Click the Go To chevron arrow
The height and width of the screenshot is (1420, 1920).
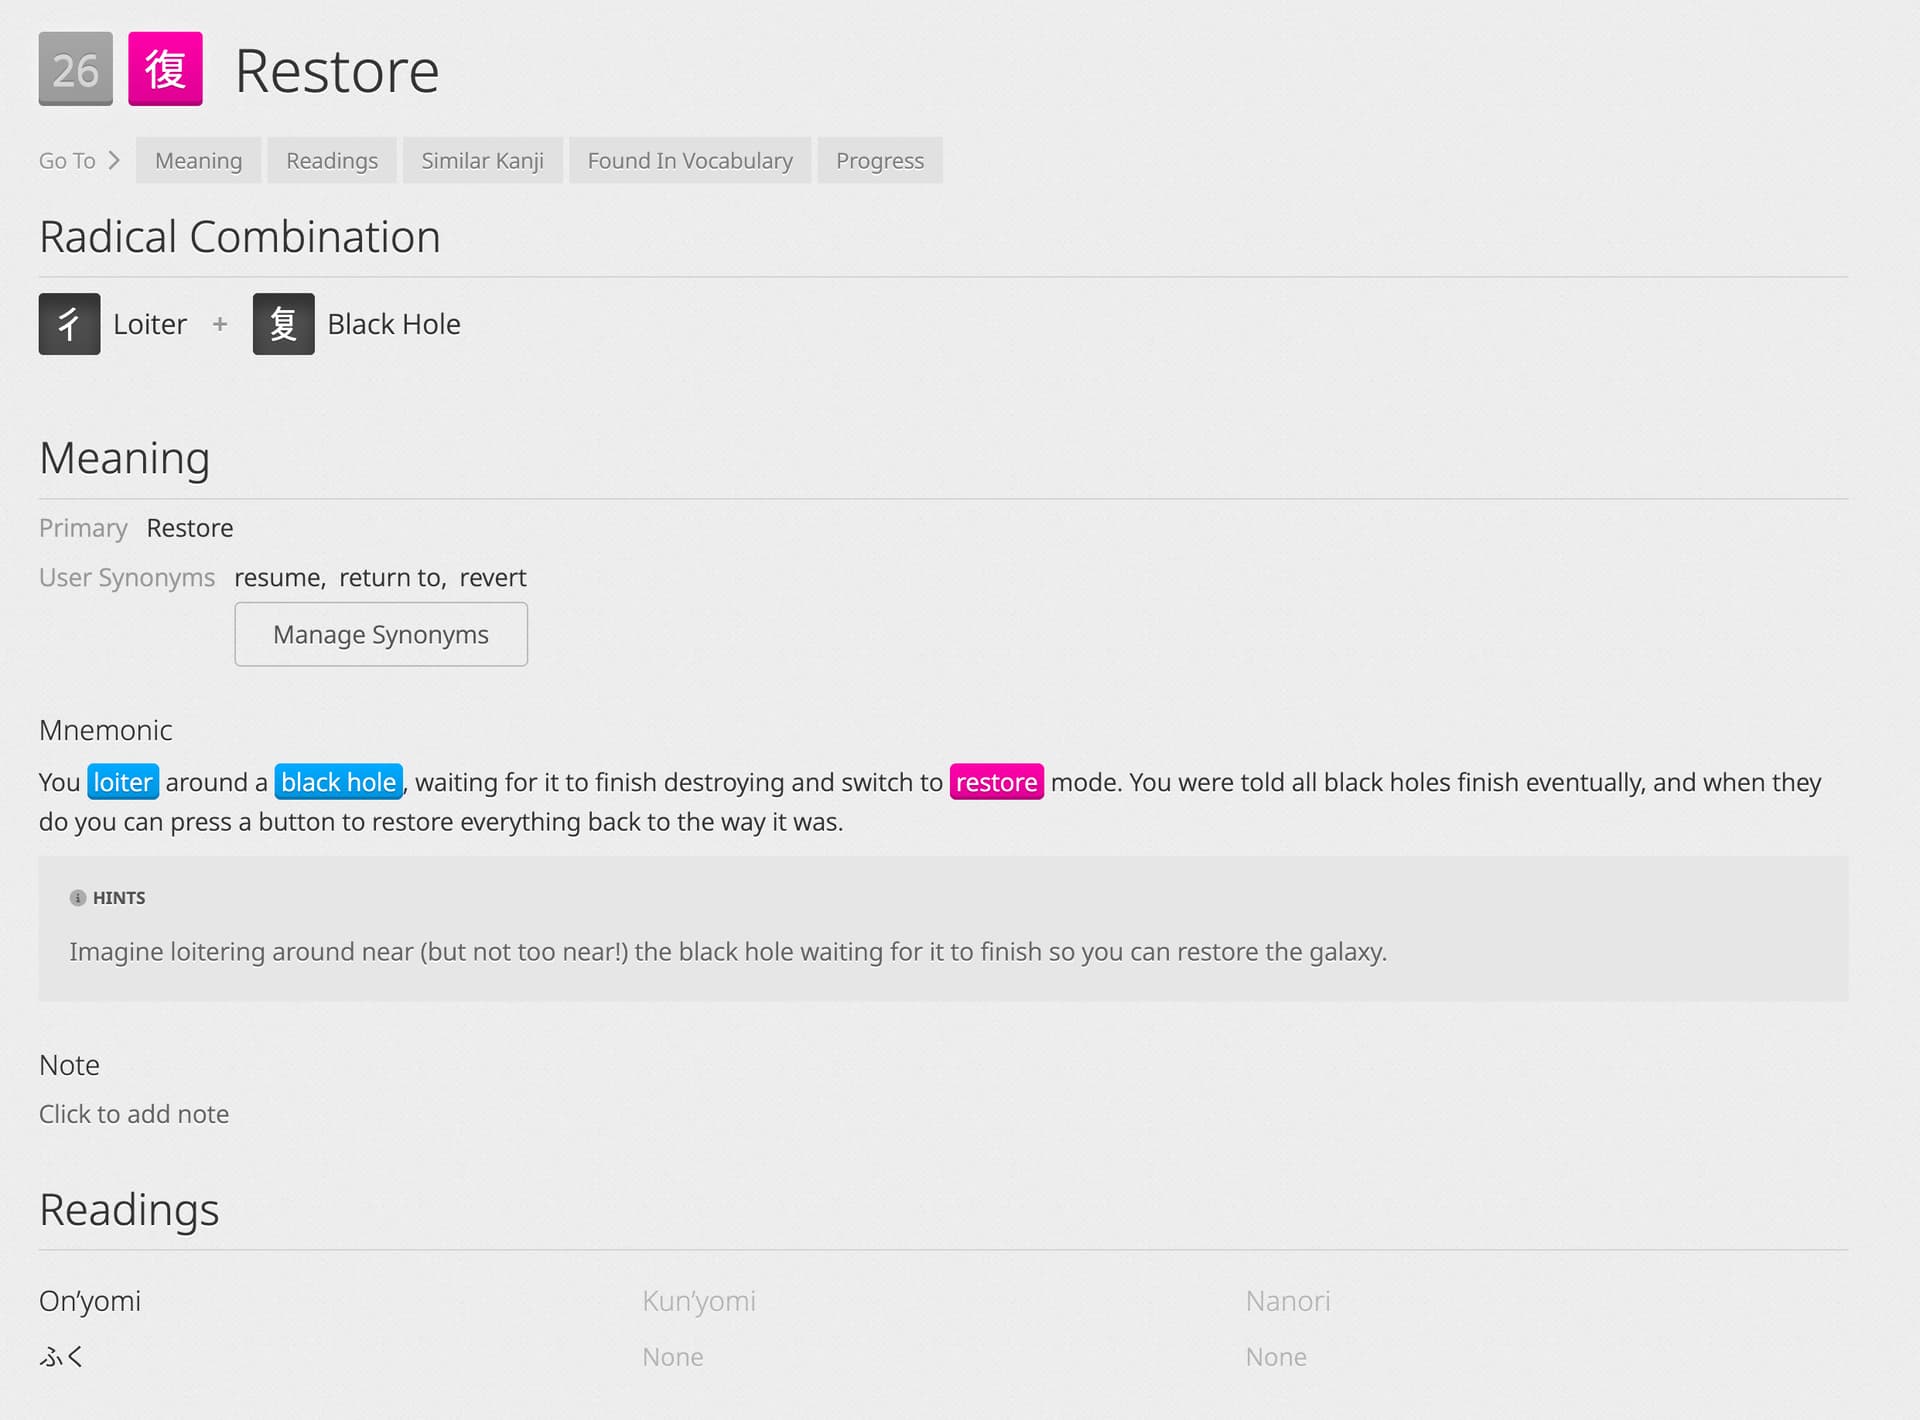pos(114,160)
